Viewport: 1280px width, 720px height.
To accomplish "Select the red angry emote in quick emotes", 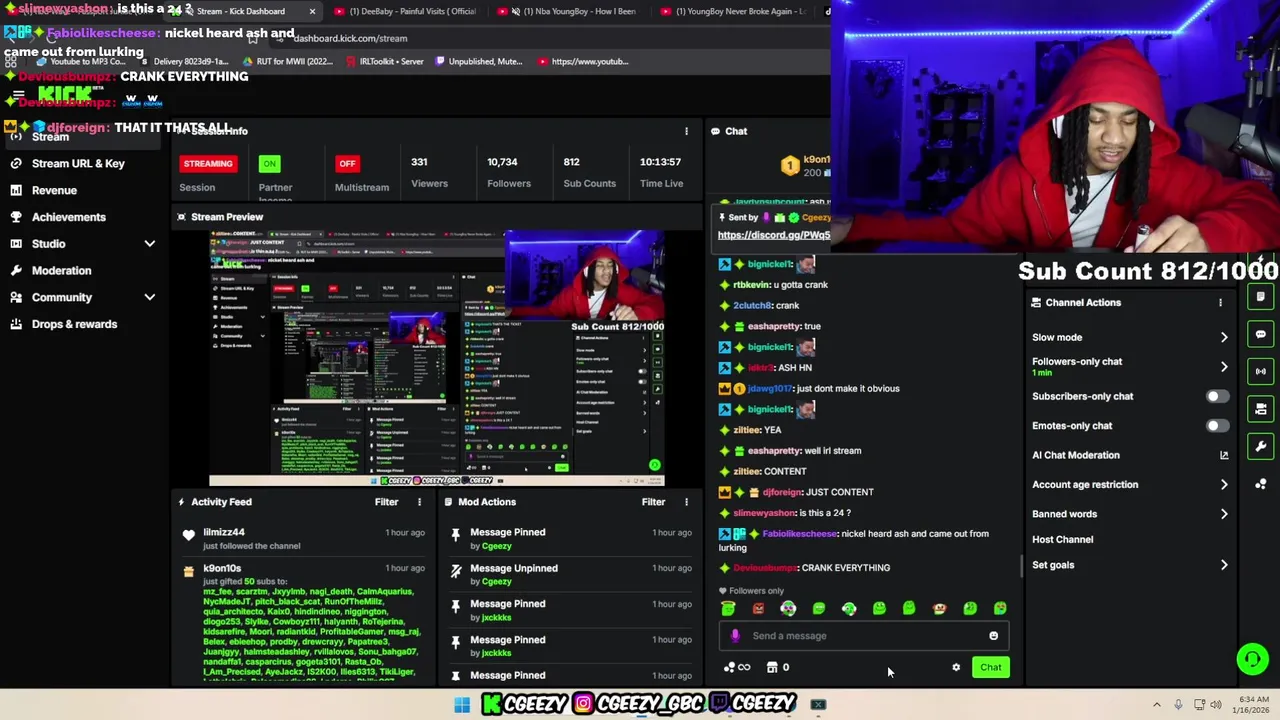I will pyautogui.click(x=758, y=608).
